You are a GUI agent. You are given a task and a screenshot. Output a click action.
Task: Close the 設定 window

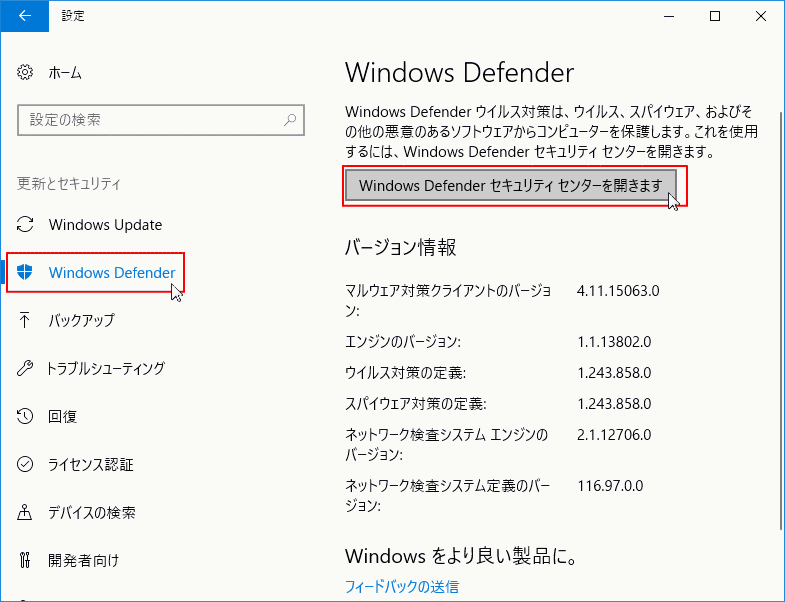coord(761,16)
